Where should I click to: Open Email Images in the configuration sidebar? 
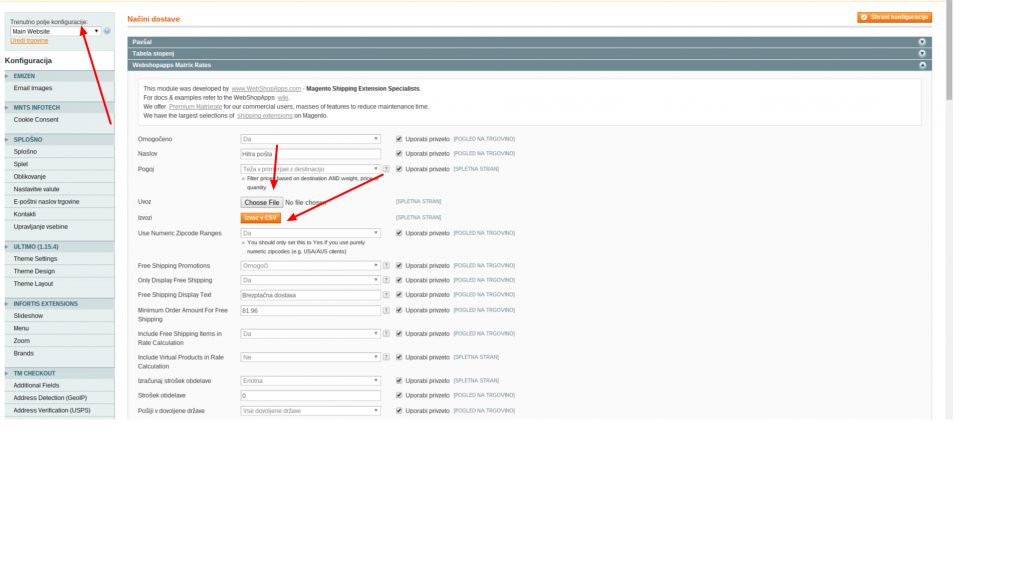pos(33,88)
